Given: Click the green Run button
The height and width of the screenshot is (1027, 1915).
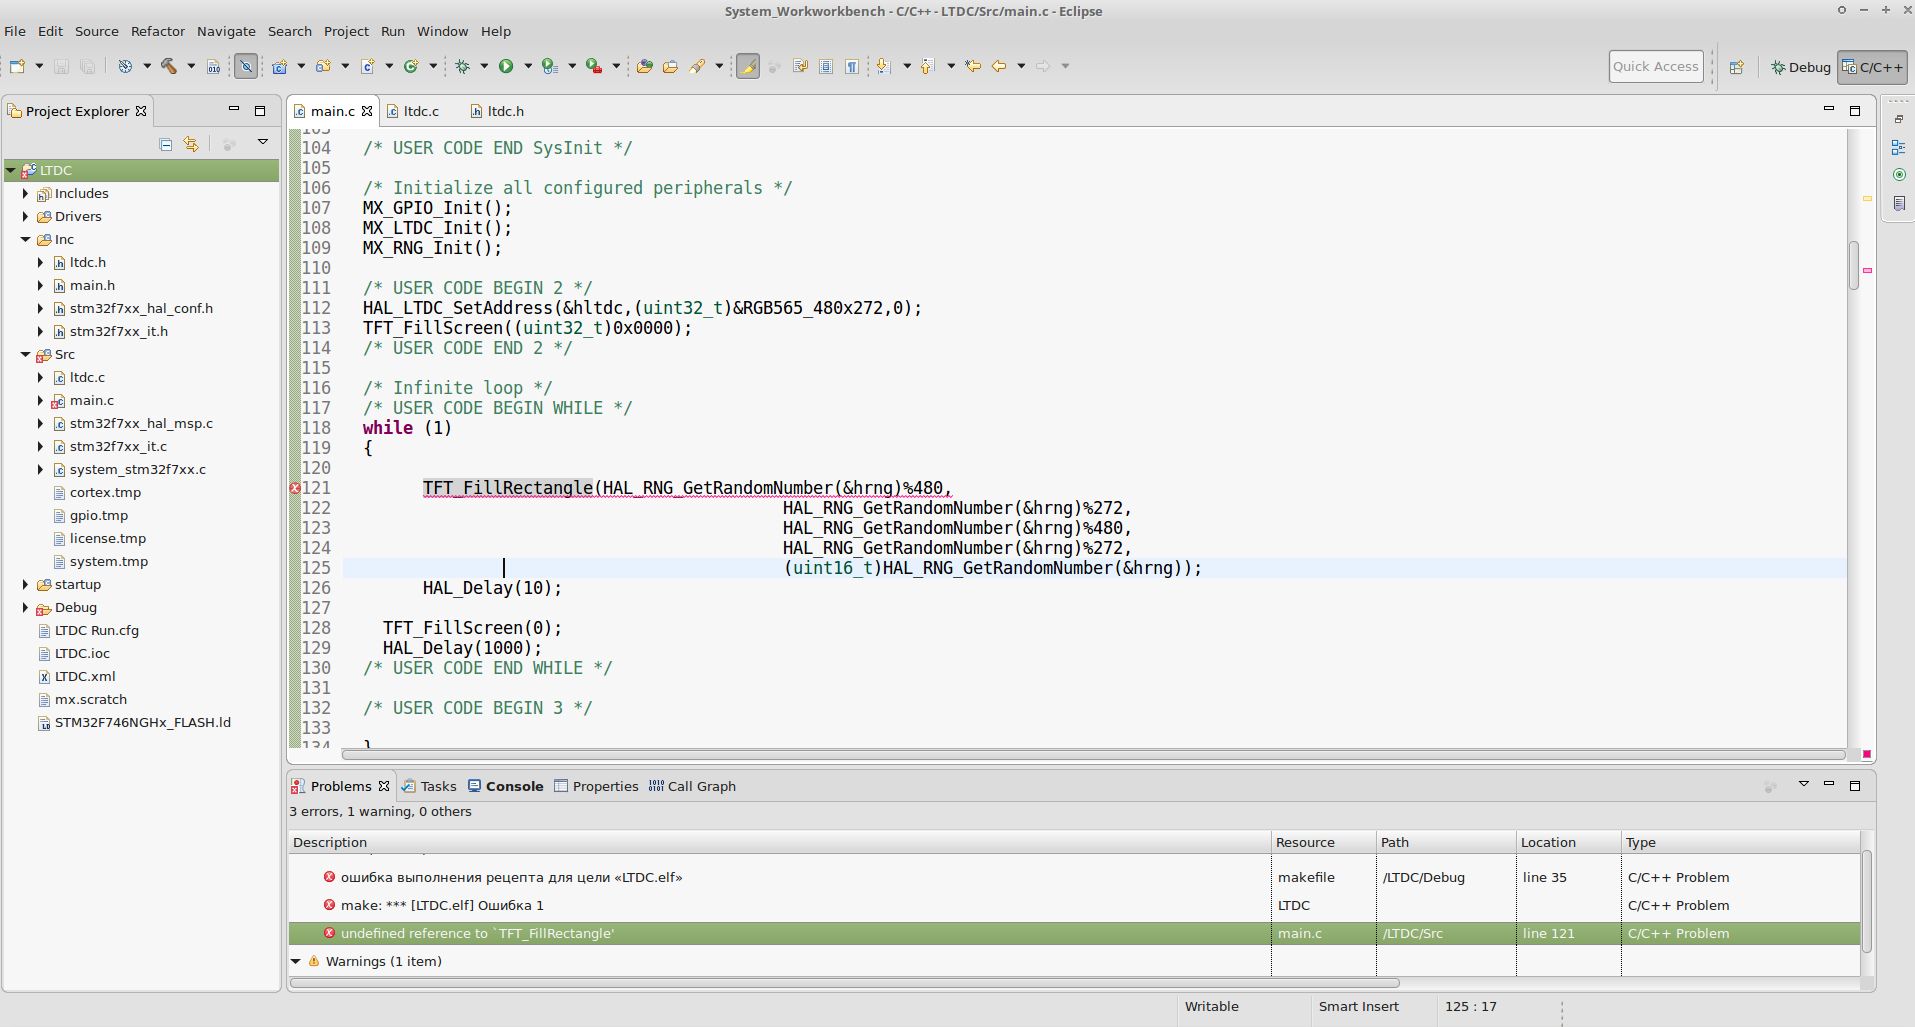Looking at the screenshot, I should tap(506, 66).
